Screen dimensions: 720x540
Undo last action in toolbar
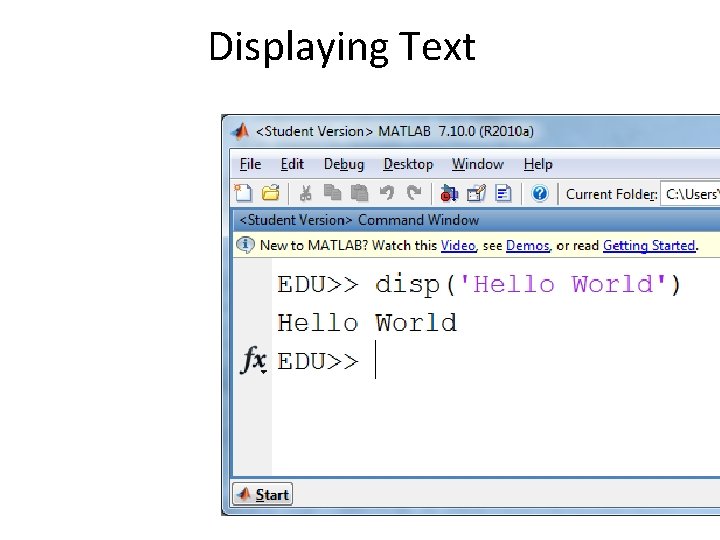387,193
